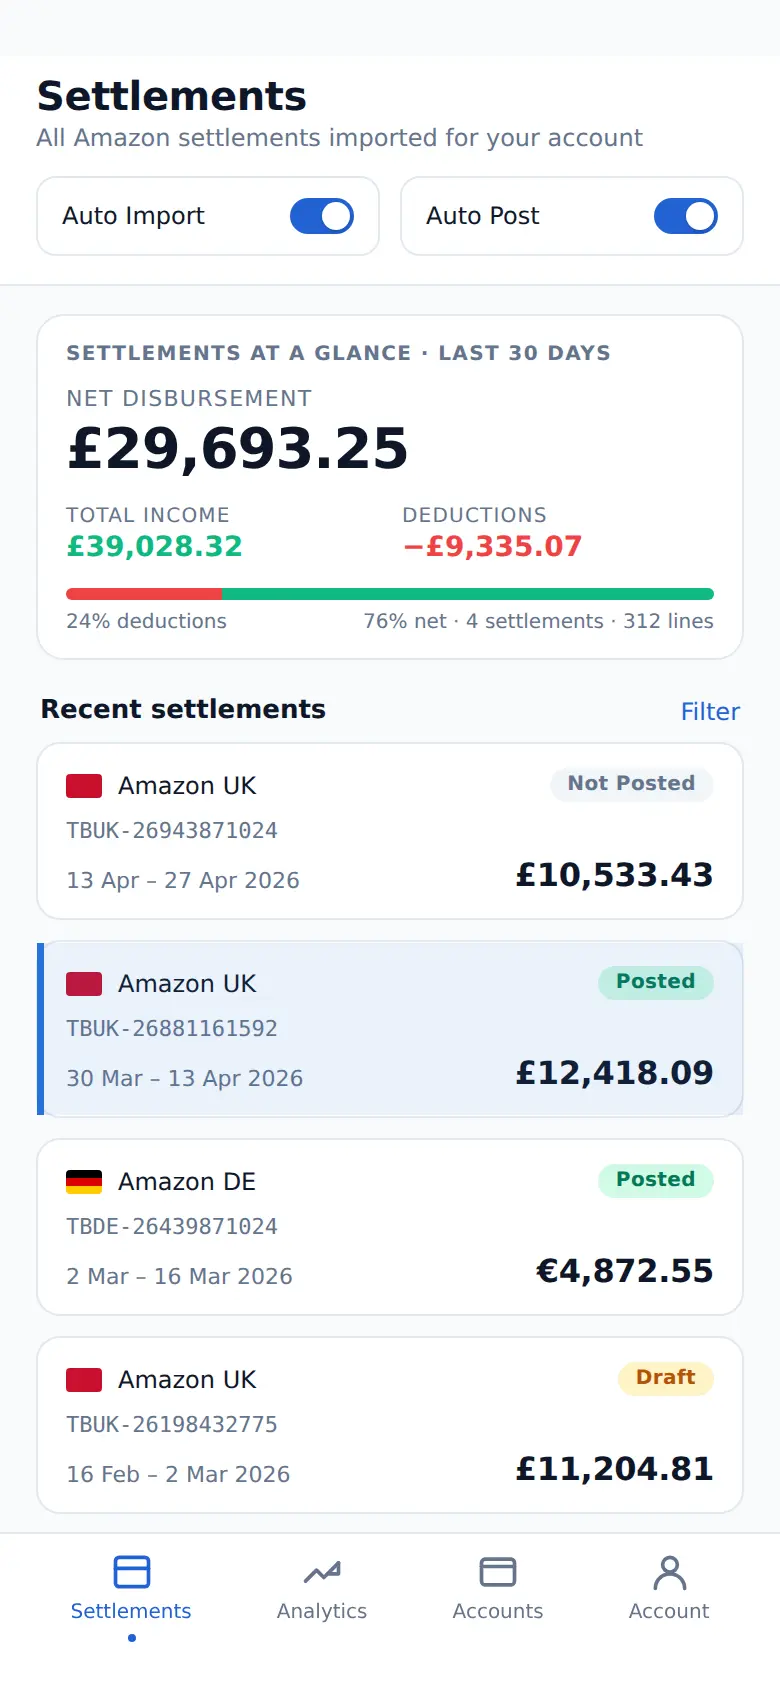Open the Account person icon

669,1572
